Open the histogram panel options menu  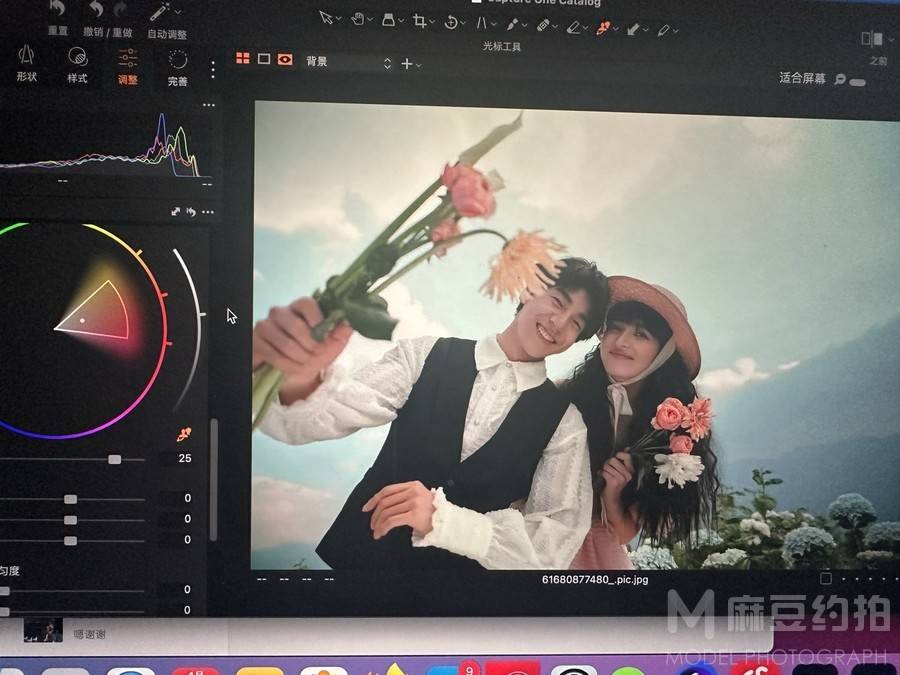(x=208, y=105)
